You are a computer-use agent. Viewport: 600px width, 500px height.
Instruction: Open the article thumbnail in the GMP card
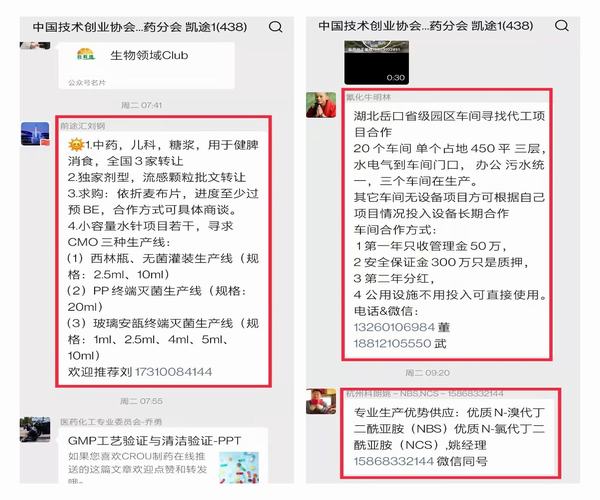(x=240, y=467)
